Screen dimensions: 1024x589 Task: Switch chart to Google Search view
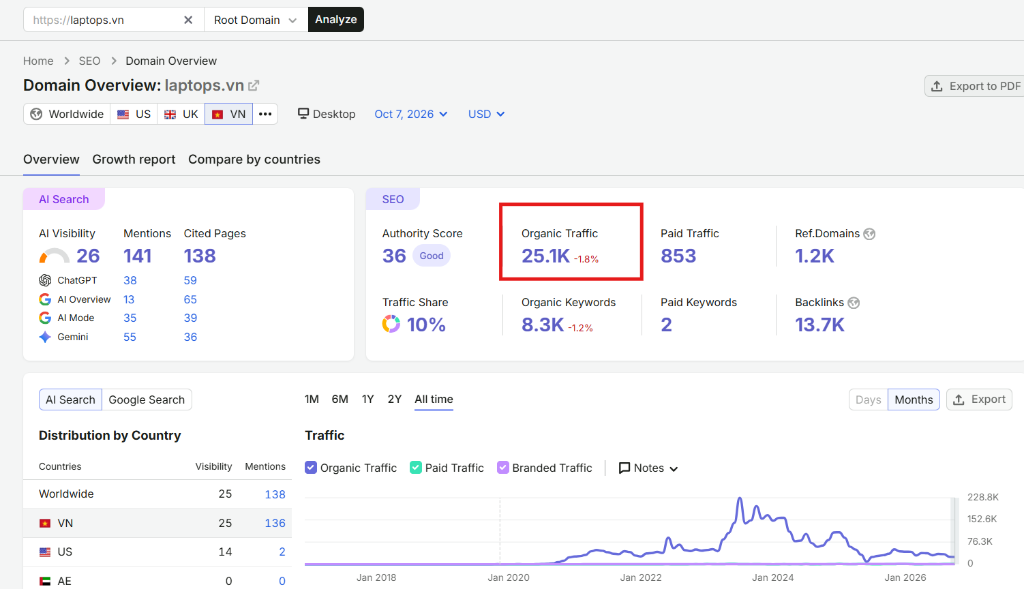point(146,400)
